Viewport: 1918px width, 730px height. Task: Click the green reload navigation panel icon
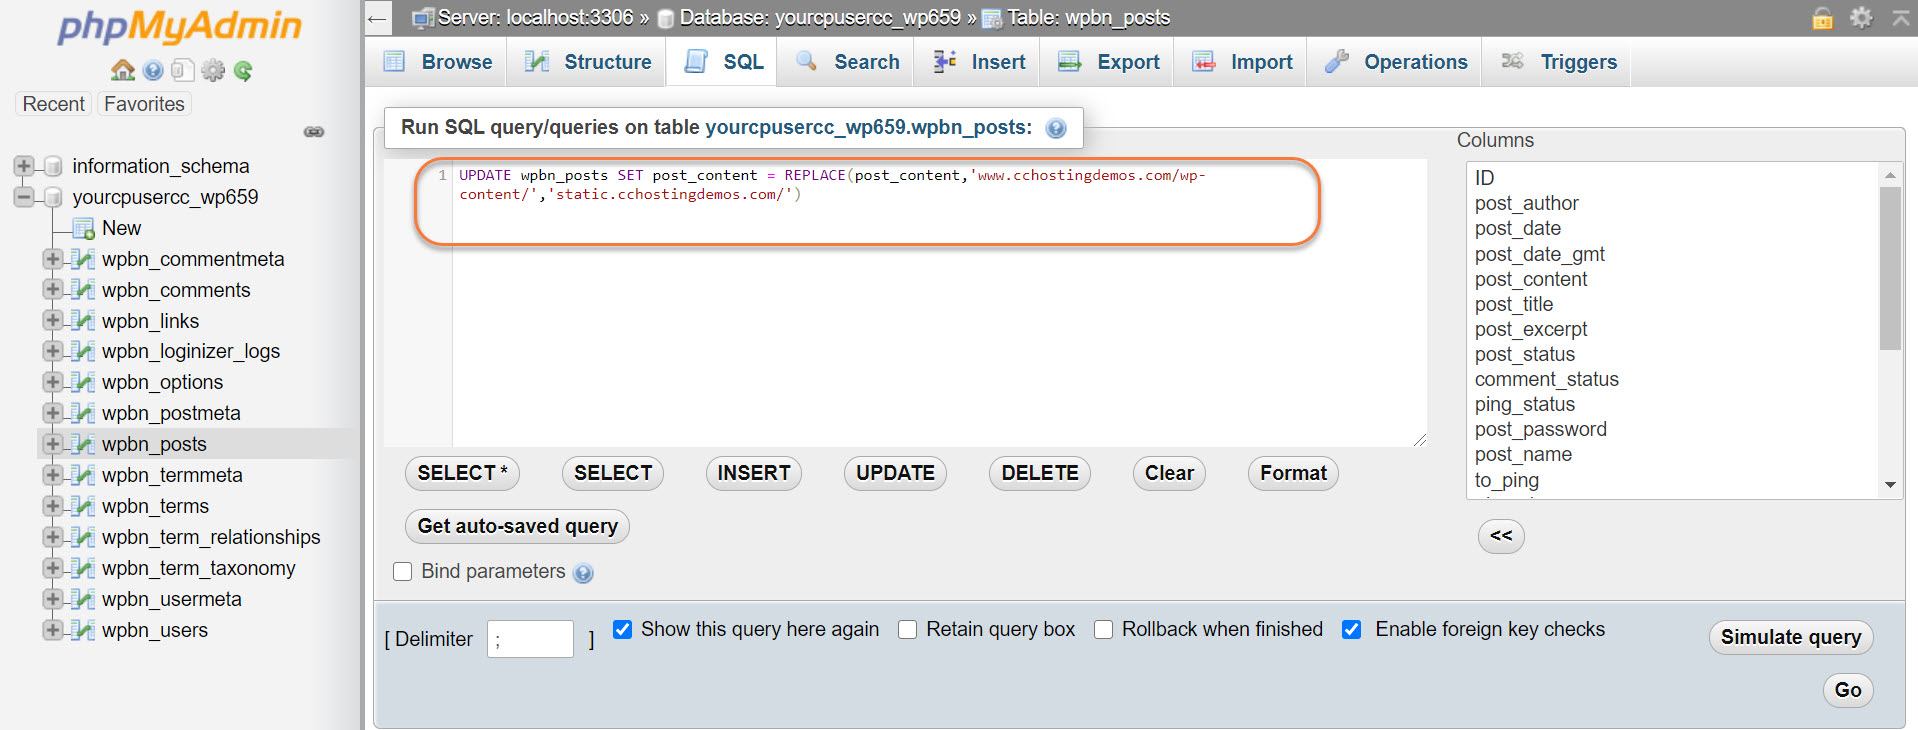click(243, 70)
